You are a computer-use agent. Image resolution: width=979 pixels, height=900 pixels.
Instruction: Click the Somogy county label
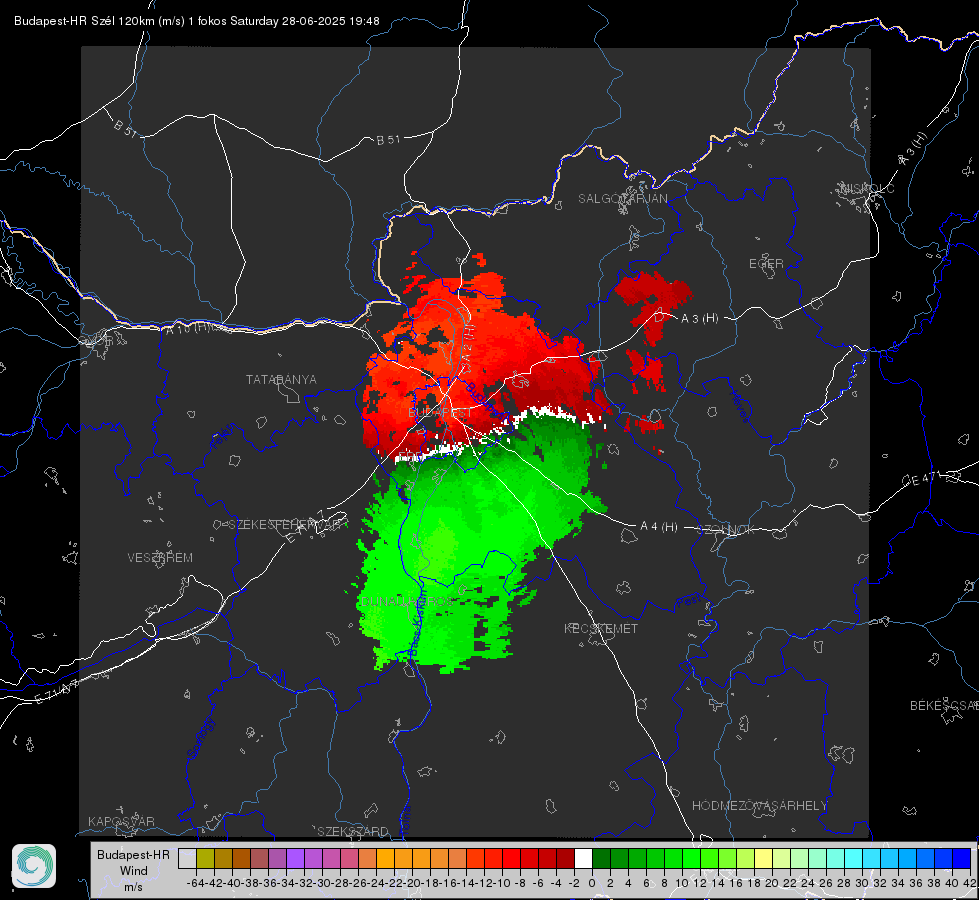pyautogui.click(x=202, y=738)
